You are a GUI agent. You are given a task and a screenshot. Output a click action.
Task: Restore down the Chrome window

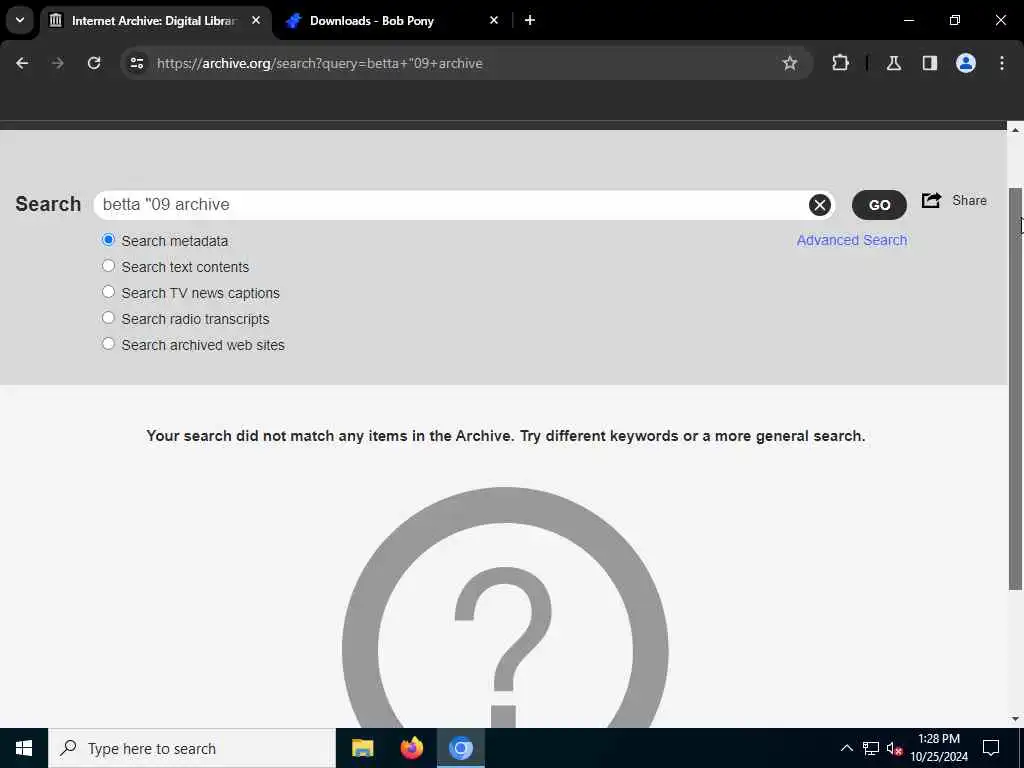955,20
